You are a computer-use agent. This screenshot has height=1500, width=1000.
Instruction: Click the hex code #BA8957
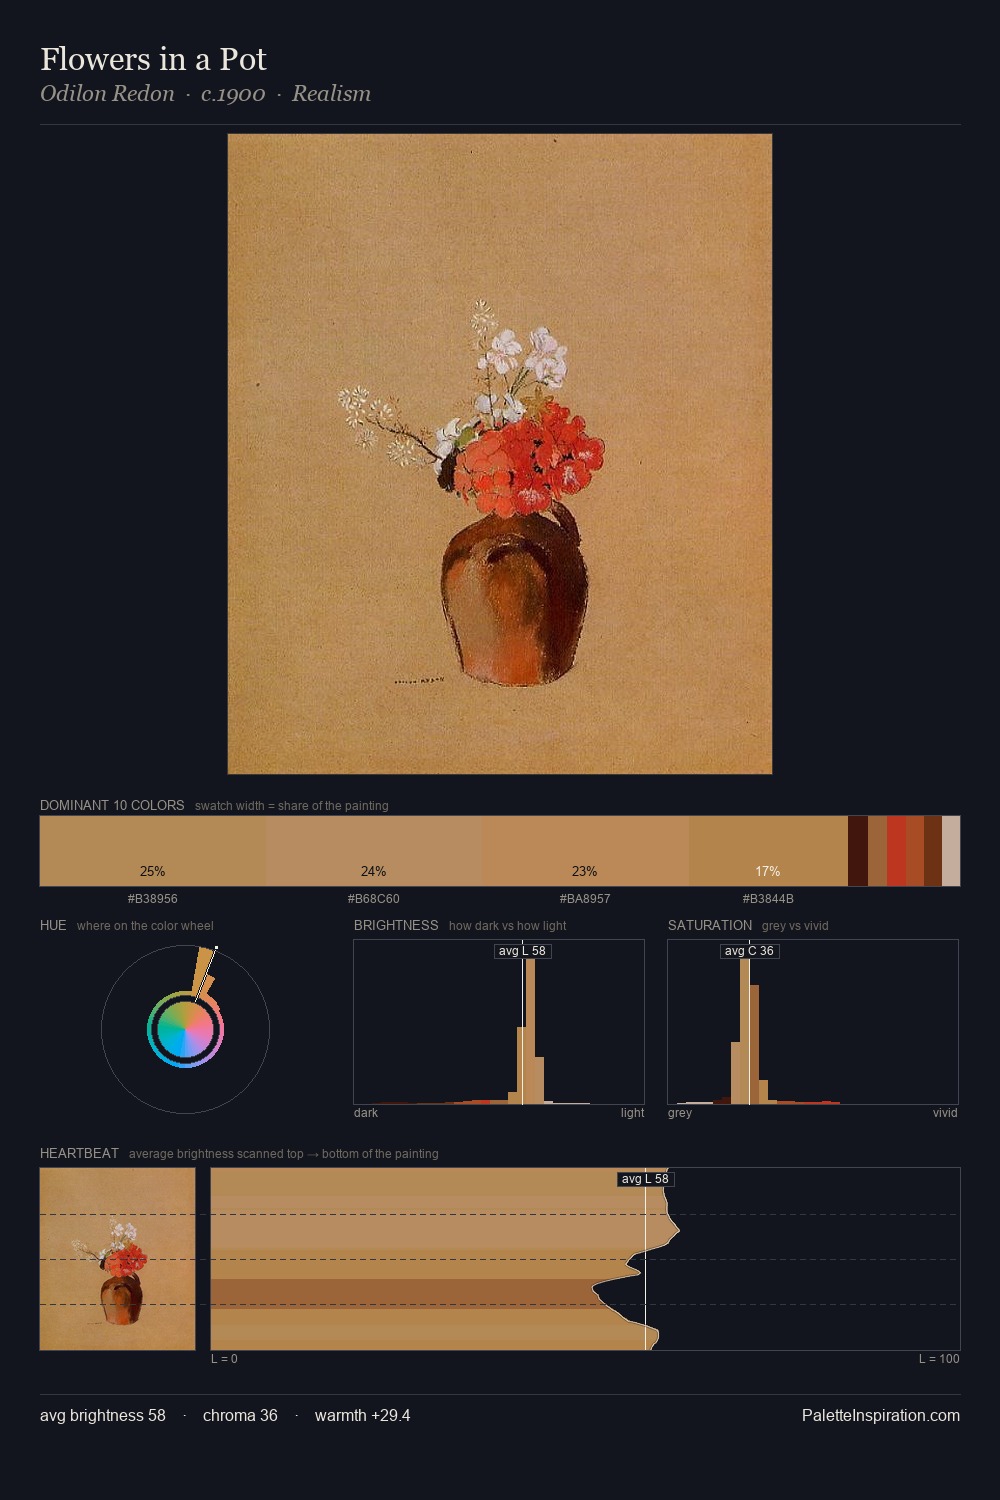click(x=585, y=899)
